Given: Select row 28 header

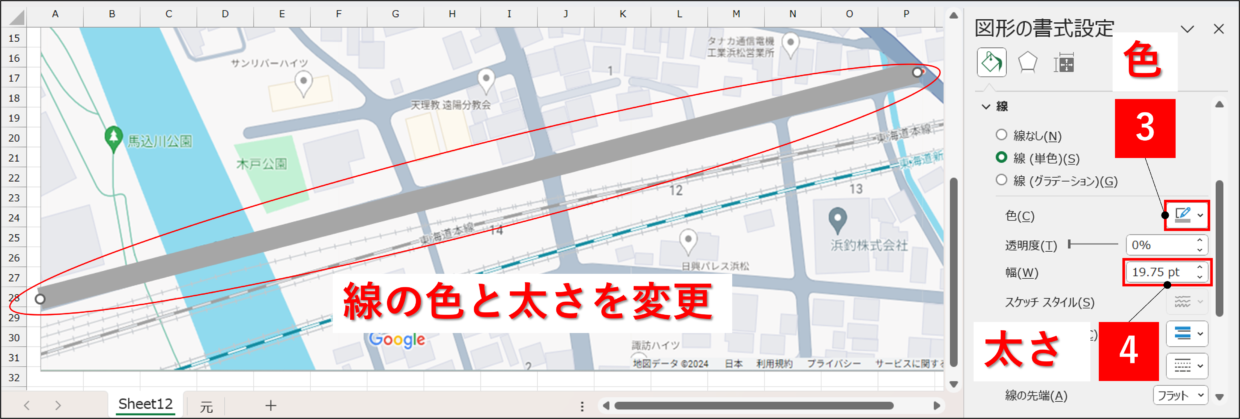Looking at the screenshot, I should (x=14, y=298).
